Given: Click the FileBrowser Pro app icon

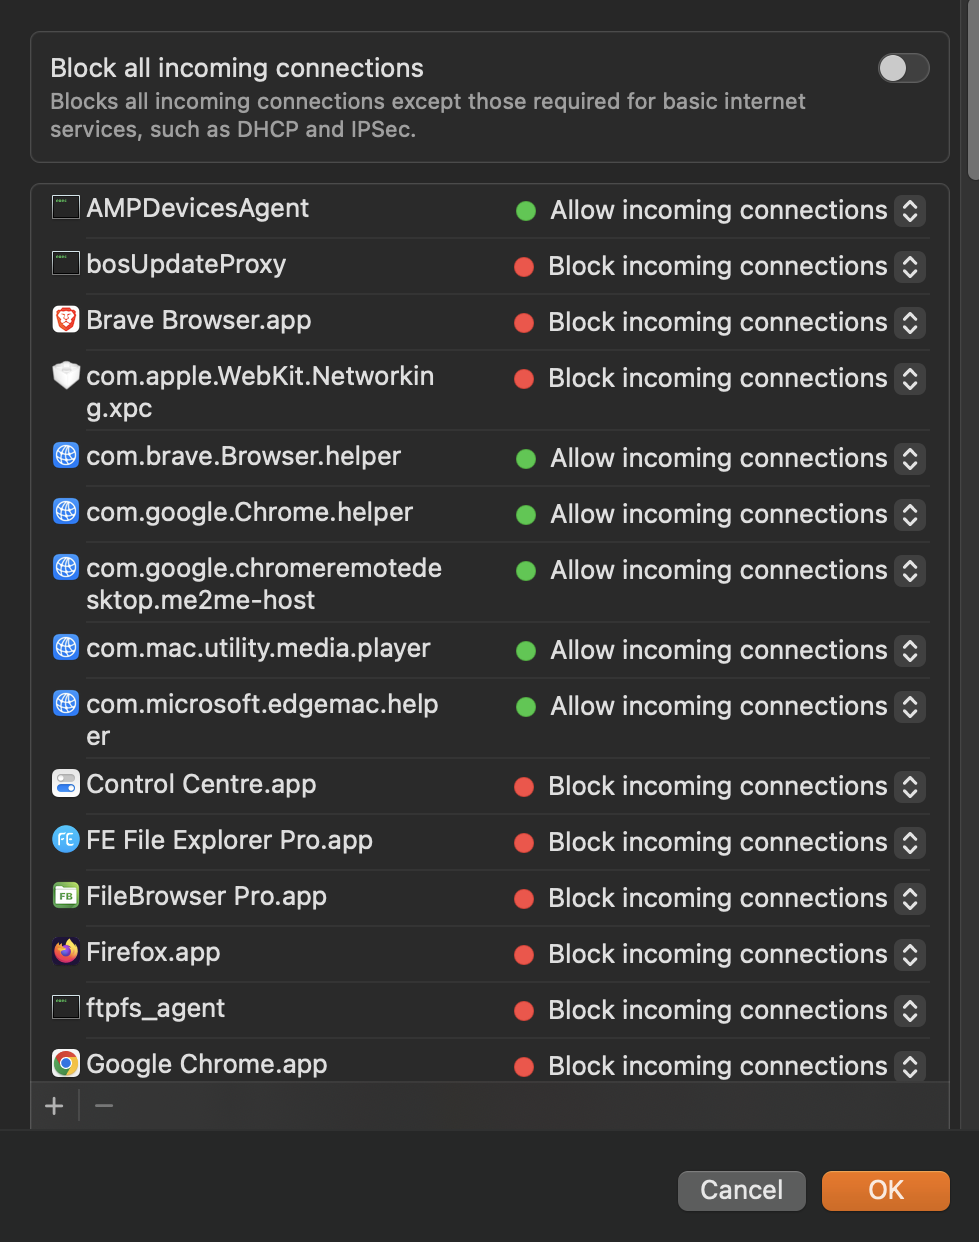Looking at the screenshot, I should pyautogui.click(x=66, y=896).
